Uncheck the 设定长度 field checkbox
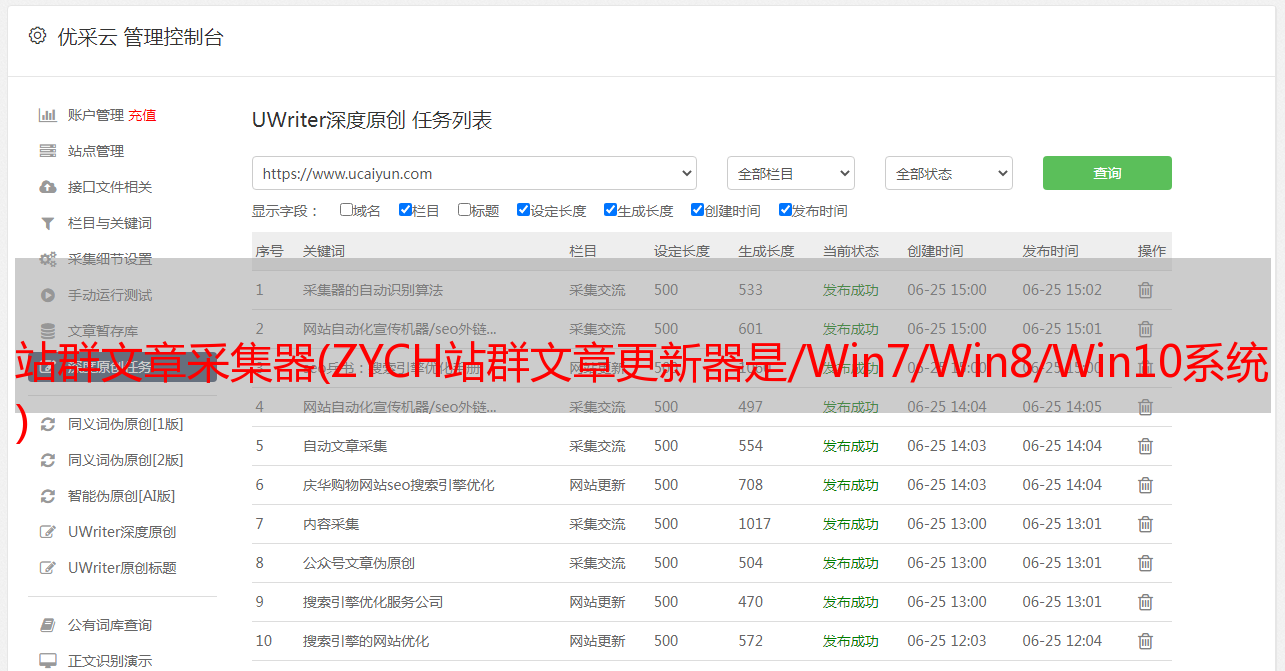Viewport: 1285px width, 671px height. pyautogui.click(x=523, y=210)
